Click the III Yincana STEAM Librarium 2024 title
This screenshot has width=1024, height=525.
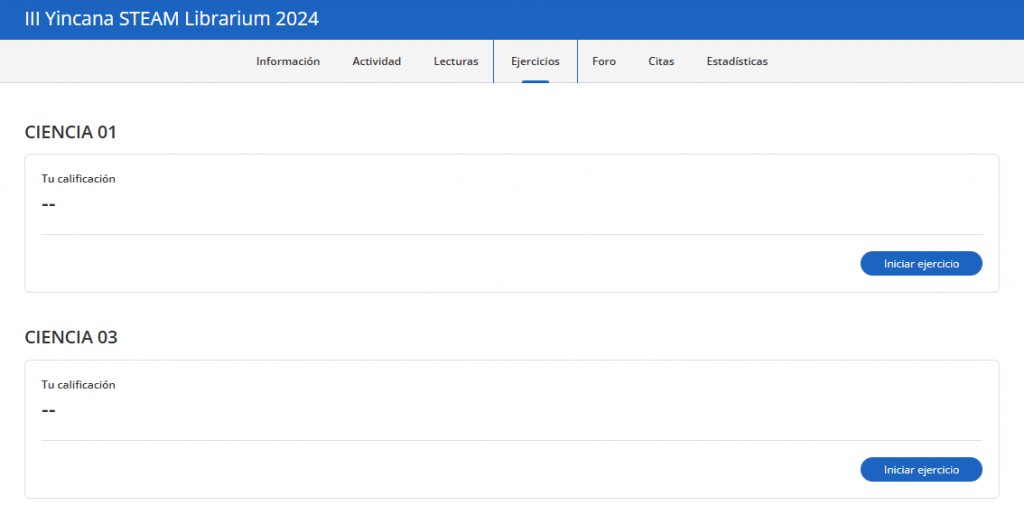click(x=171, y=19)
